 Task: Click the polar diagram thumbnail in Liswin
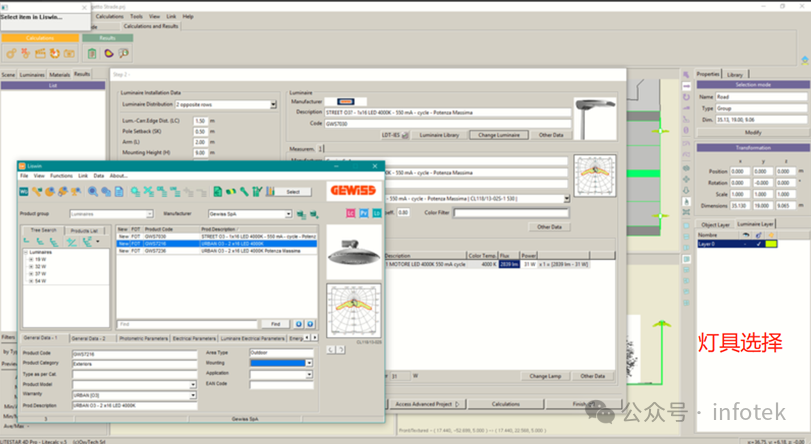tap(354, 310)
